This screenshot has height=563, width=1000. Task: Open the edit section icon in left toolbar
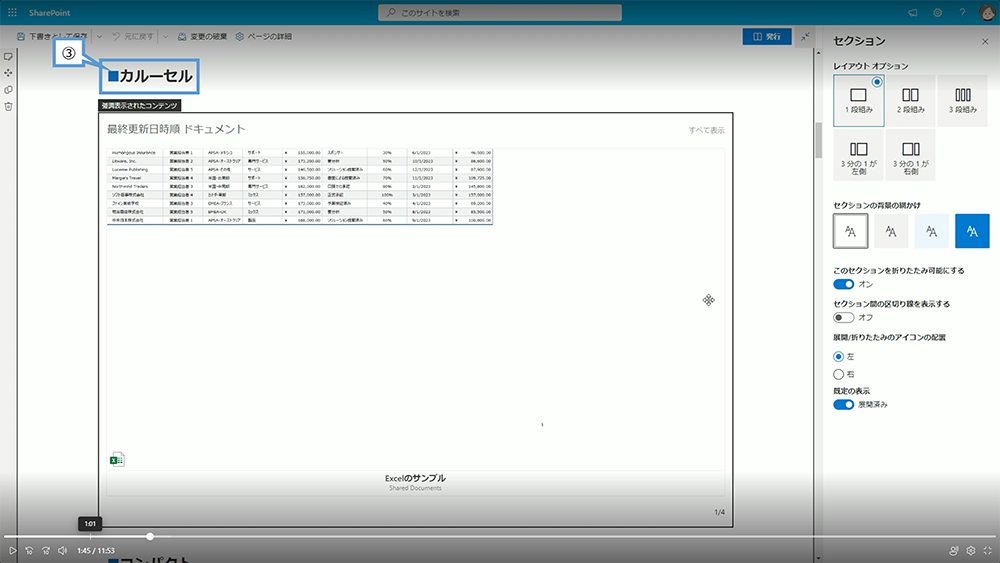(x=8, y=57)
